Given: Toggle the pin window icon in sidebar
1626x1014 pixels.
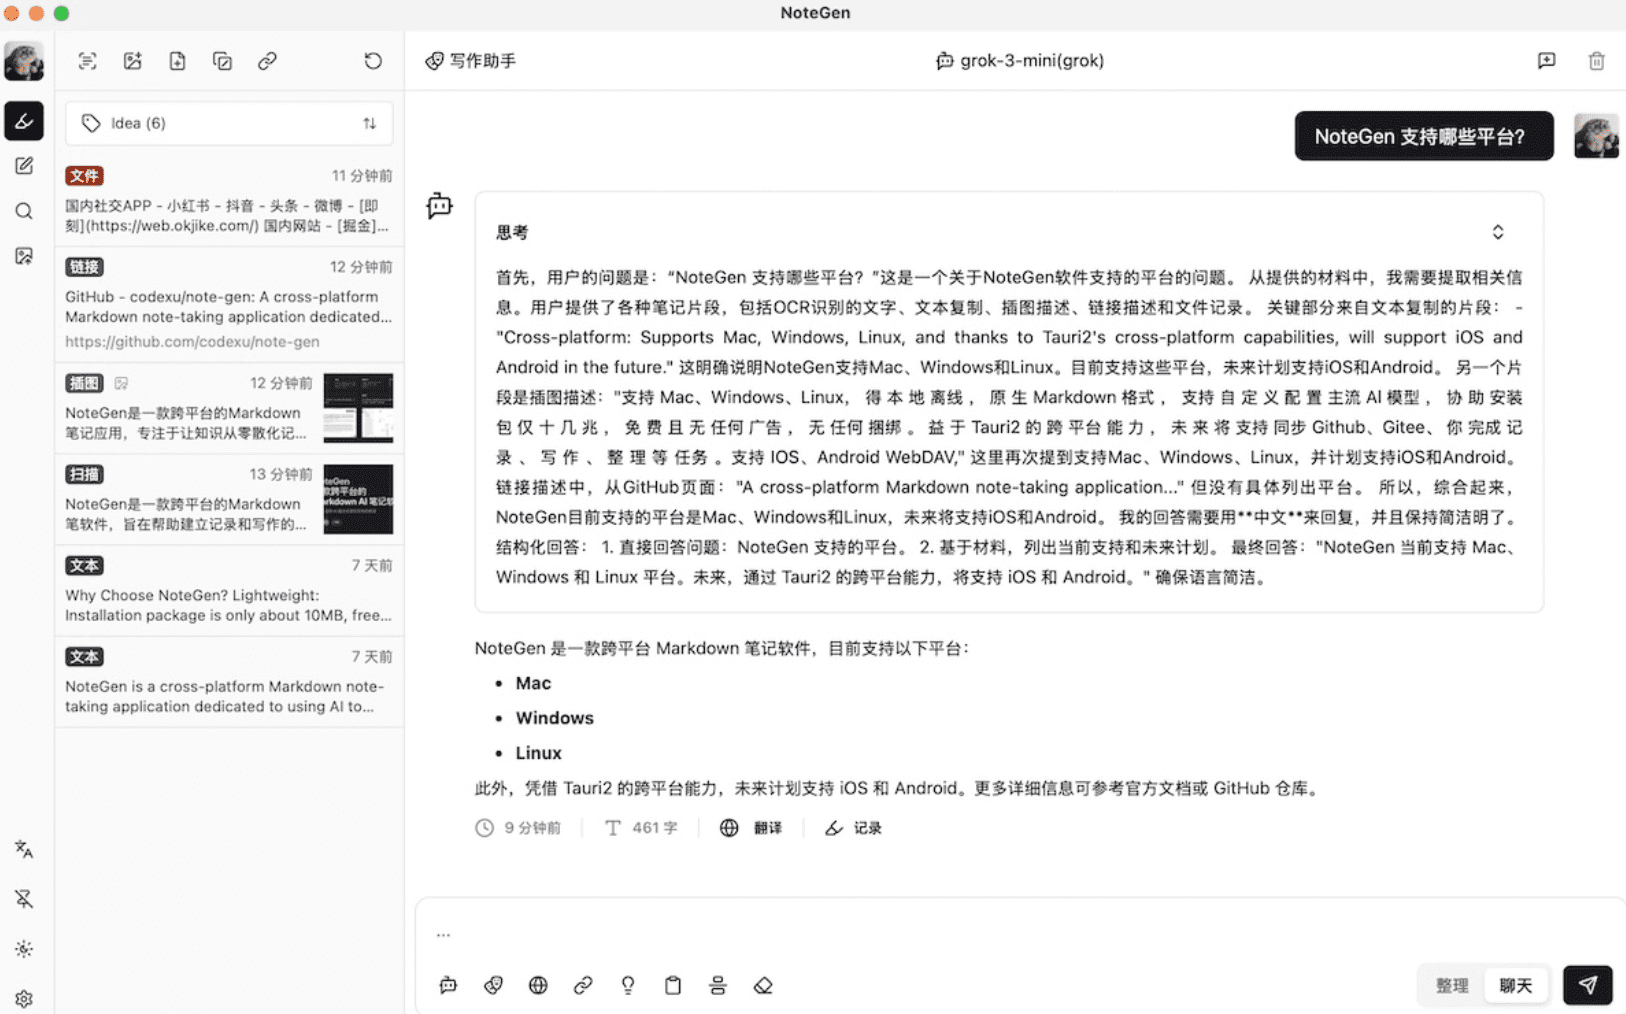Looking at the screenshot, I should pyautogui.click(x=24, y=898).
